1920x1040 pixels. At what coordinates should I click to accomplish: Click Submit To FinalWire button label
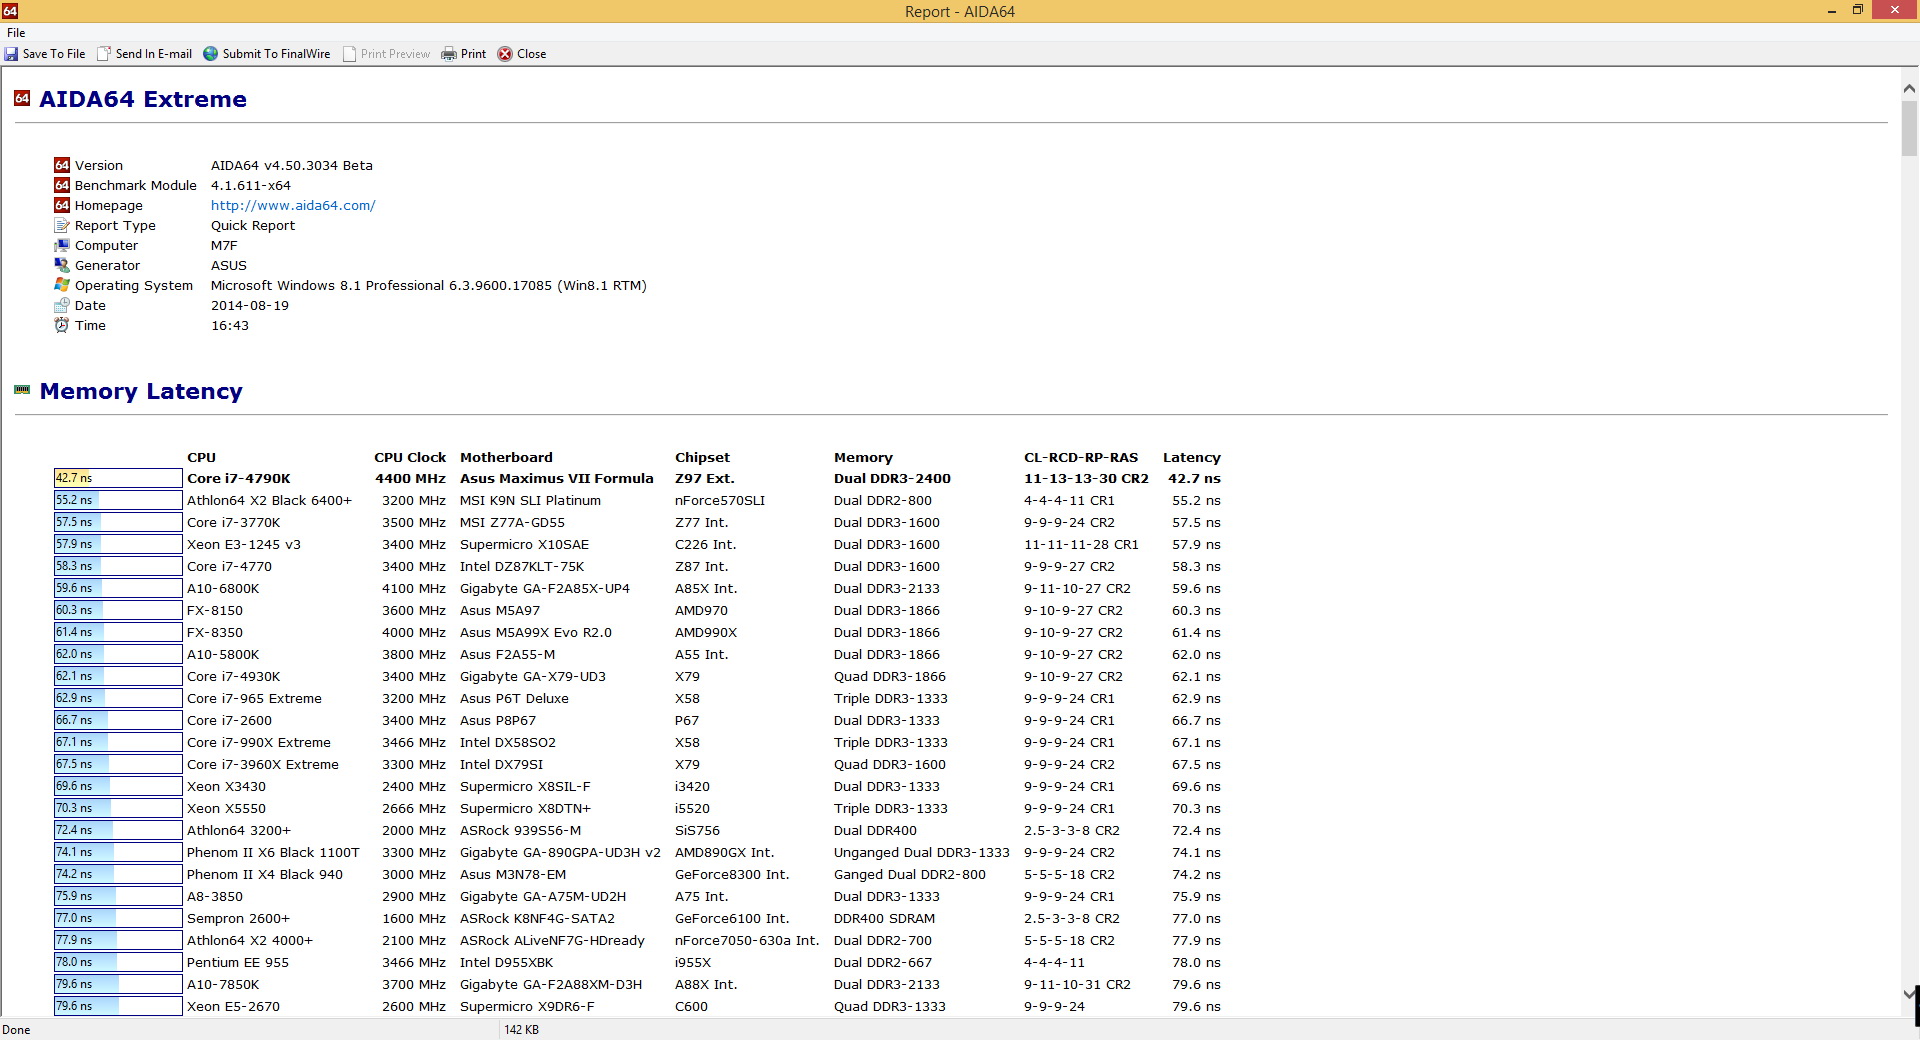(x=276, y=54)
